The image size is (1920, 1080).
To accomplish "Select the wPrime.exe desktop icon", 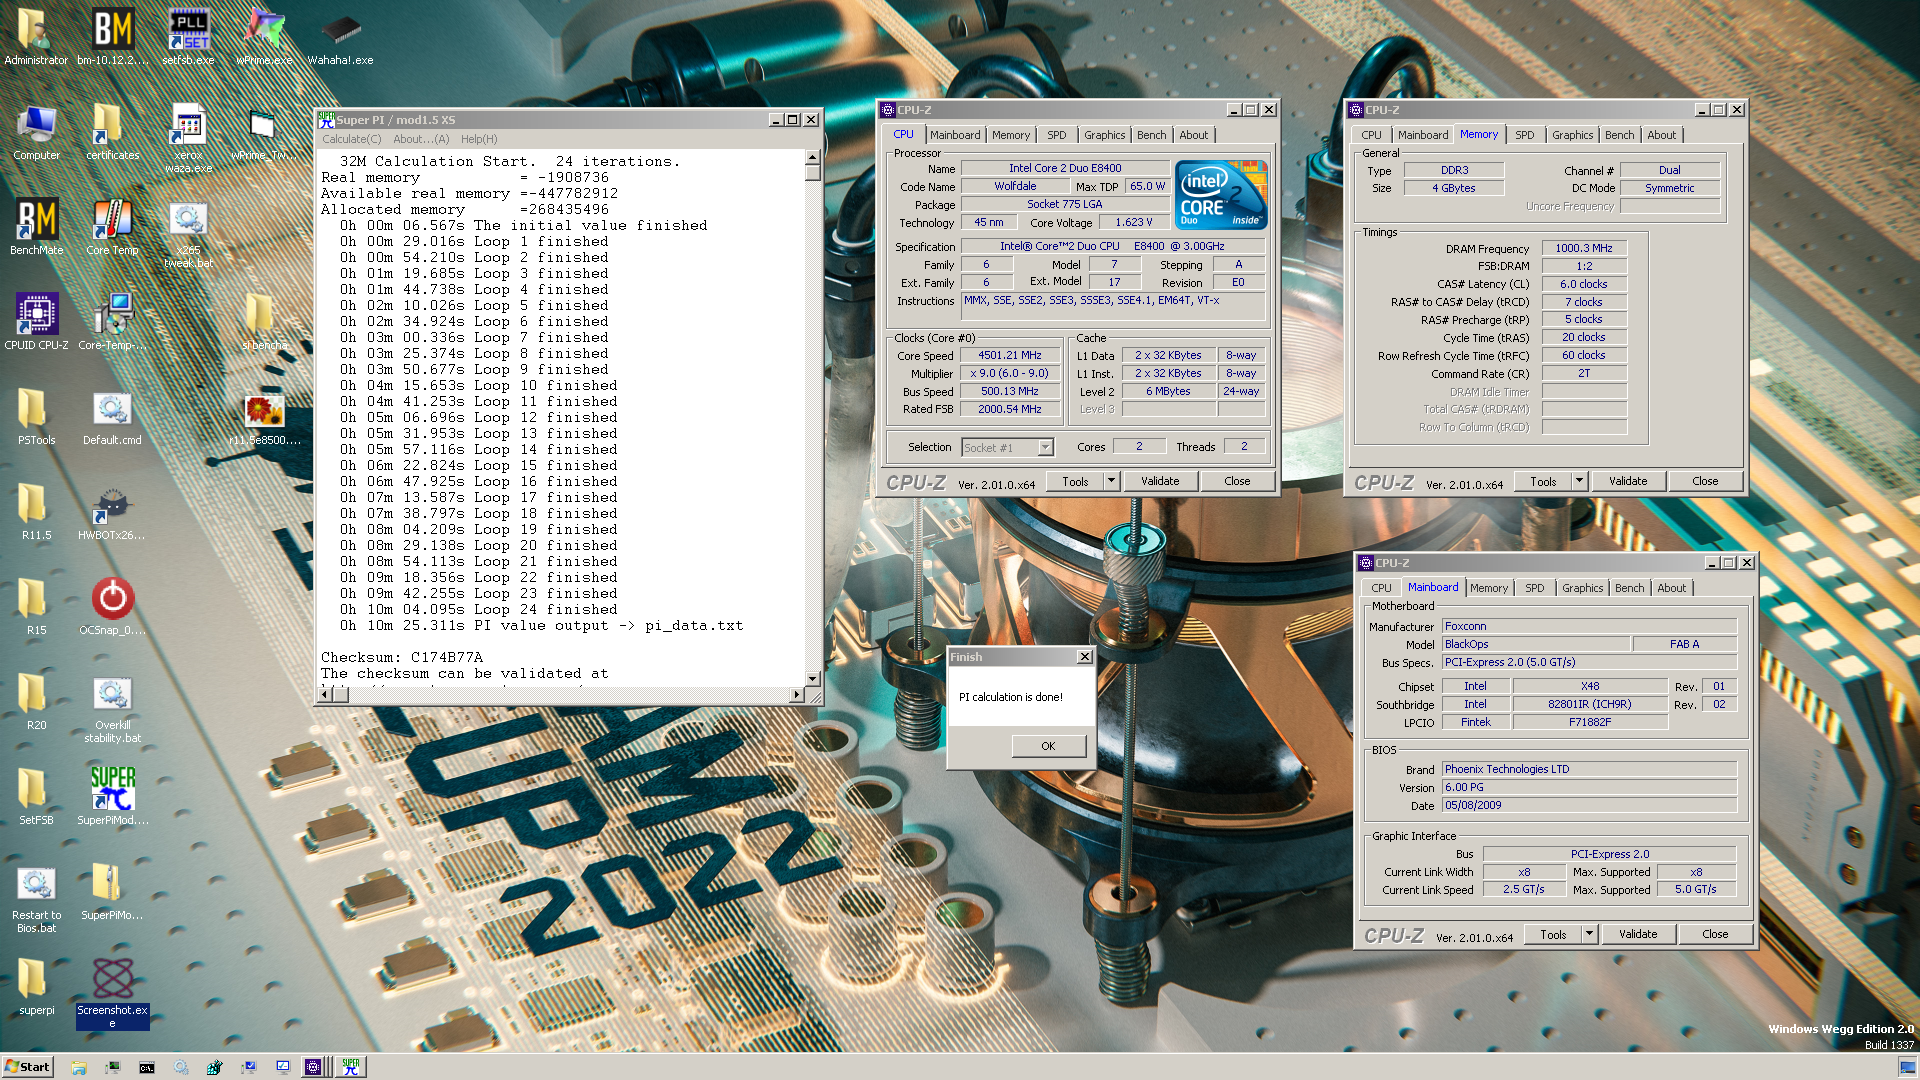I will 264,37.
